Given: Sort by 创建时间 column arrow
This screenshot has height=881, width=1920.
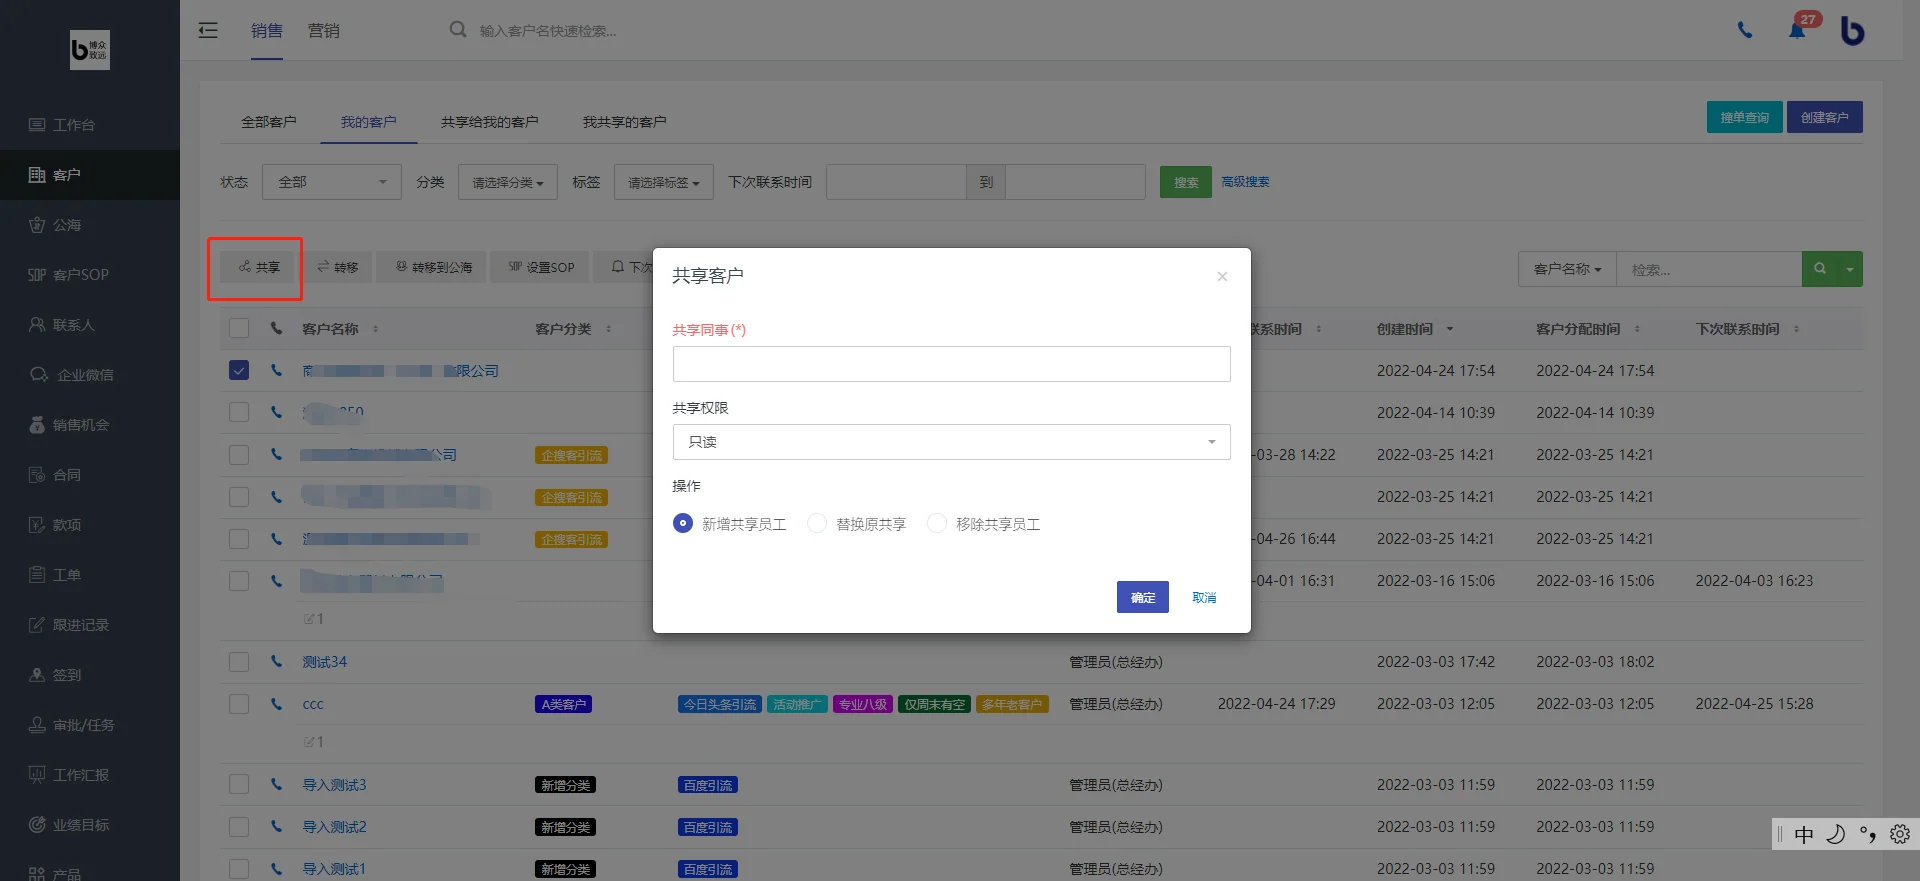Looking at the screenshot, I should [1450, 329].
